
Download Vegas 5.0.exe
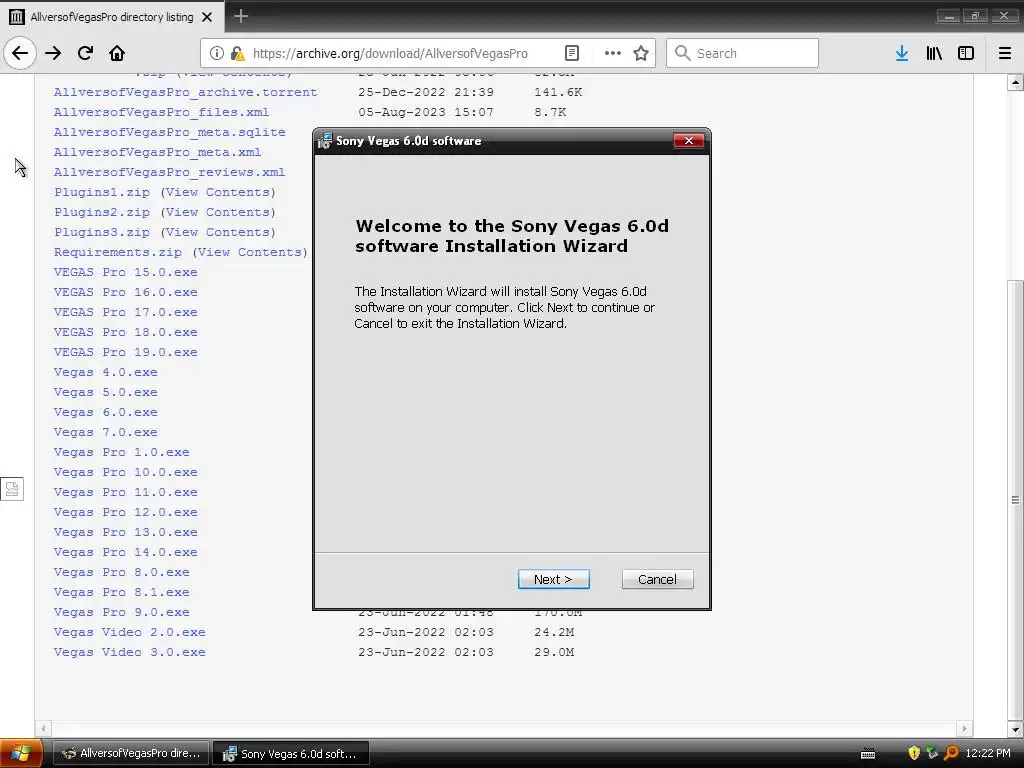click(x=106, y=392)
